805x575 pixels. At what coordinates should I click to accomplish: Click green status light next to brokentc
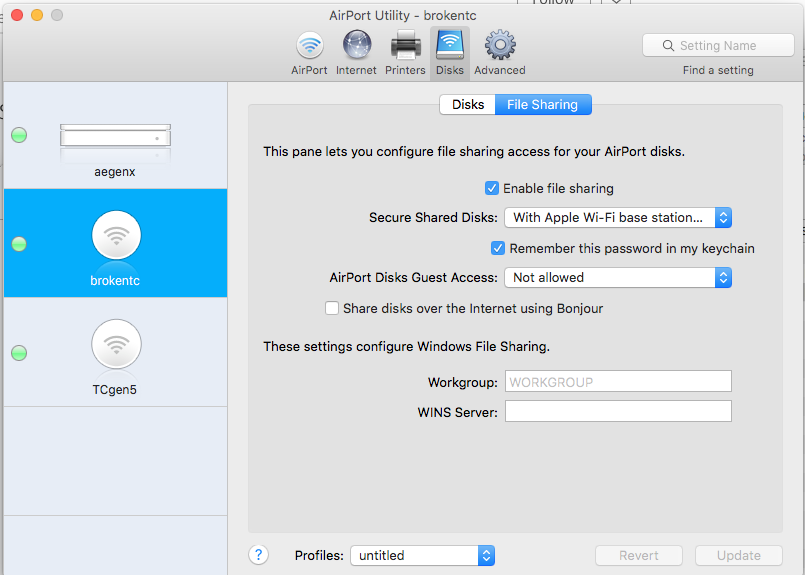point(19,244)
